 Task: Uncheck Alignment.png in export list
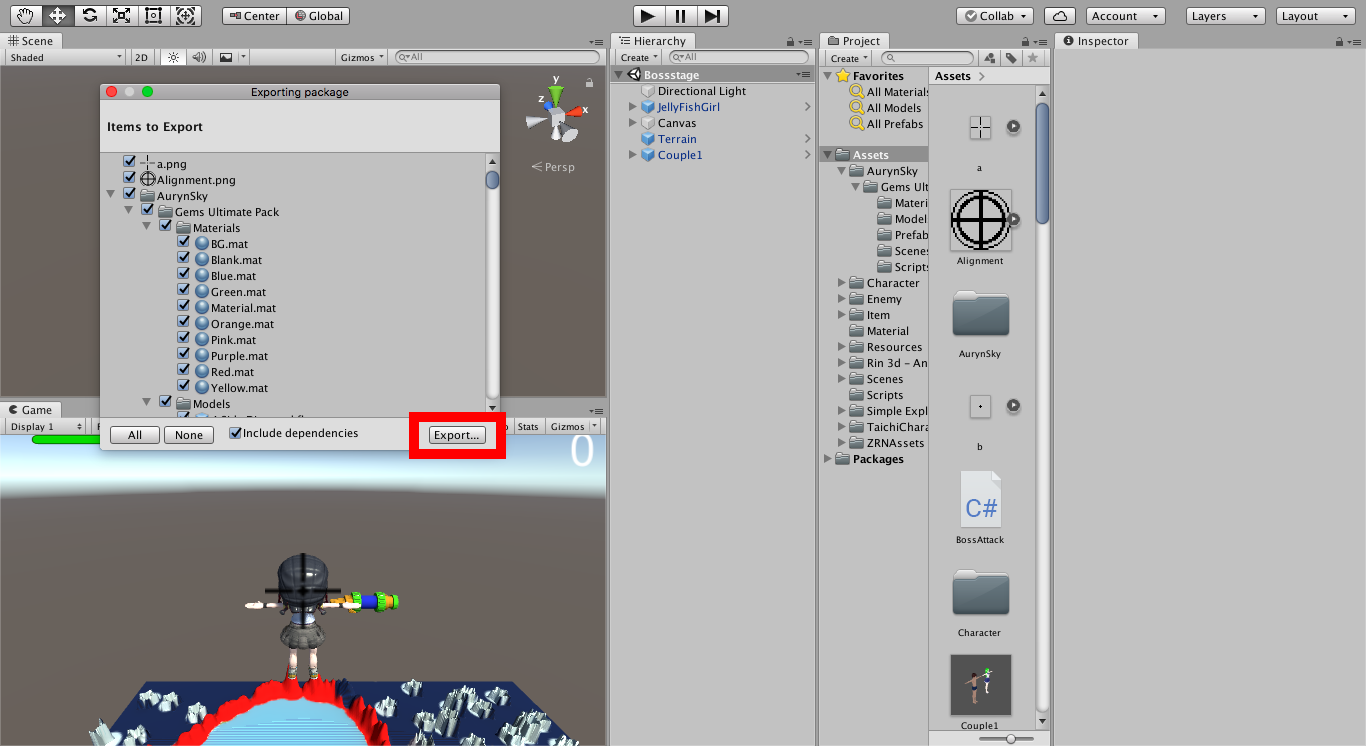pos(129,177)
